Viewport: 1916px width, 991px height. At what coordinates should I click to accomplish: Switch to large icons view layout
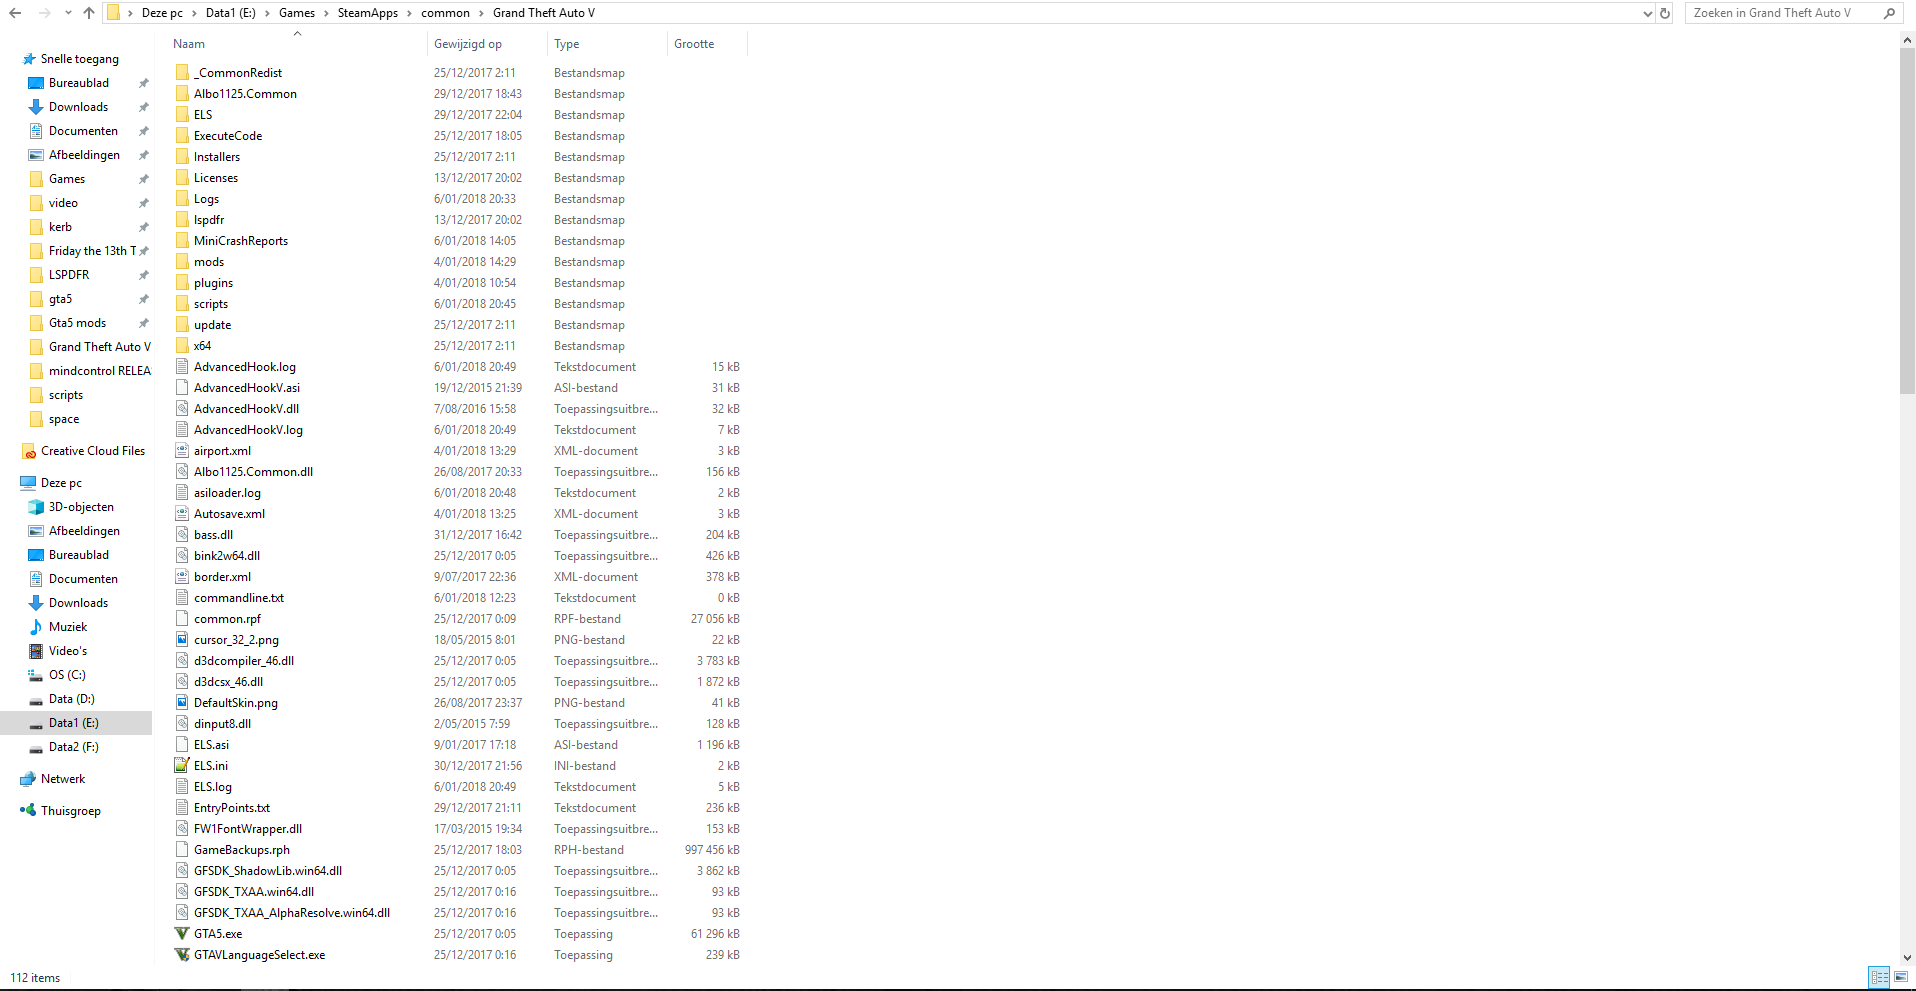click(x=1901, y=977)
